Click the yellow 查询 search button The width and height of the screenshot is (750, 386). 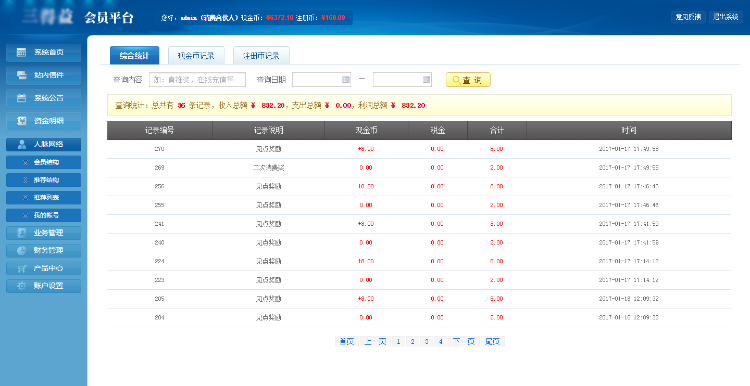click(468, 80)
